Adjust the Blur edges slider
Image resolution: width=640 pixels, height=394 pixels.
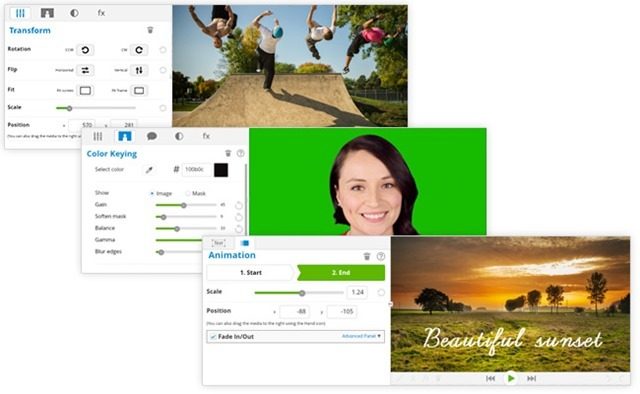[x=179, y=252]
